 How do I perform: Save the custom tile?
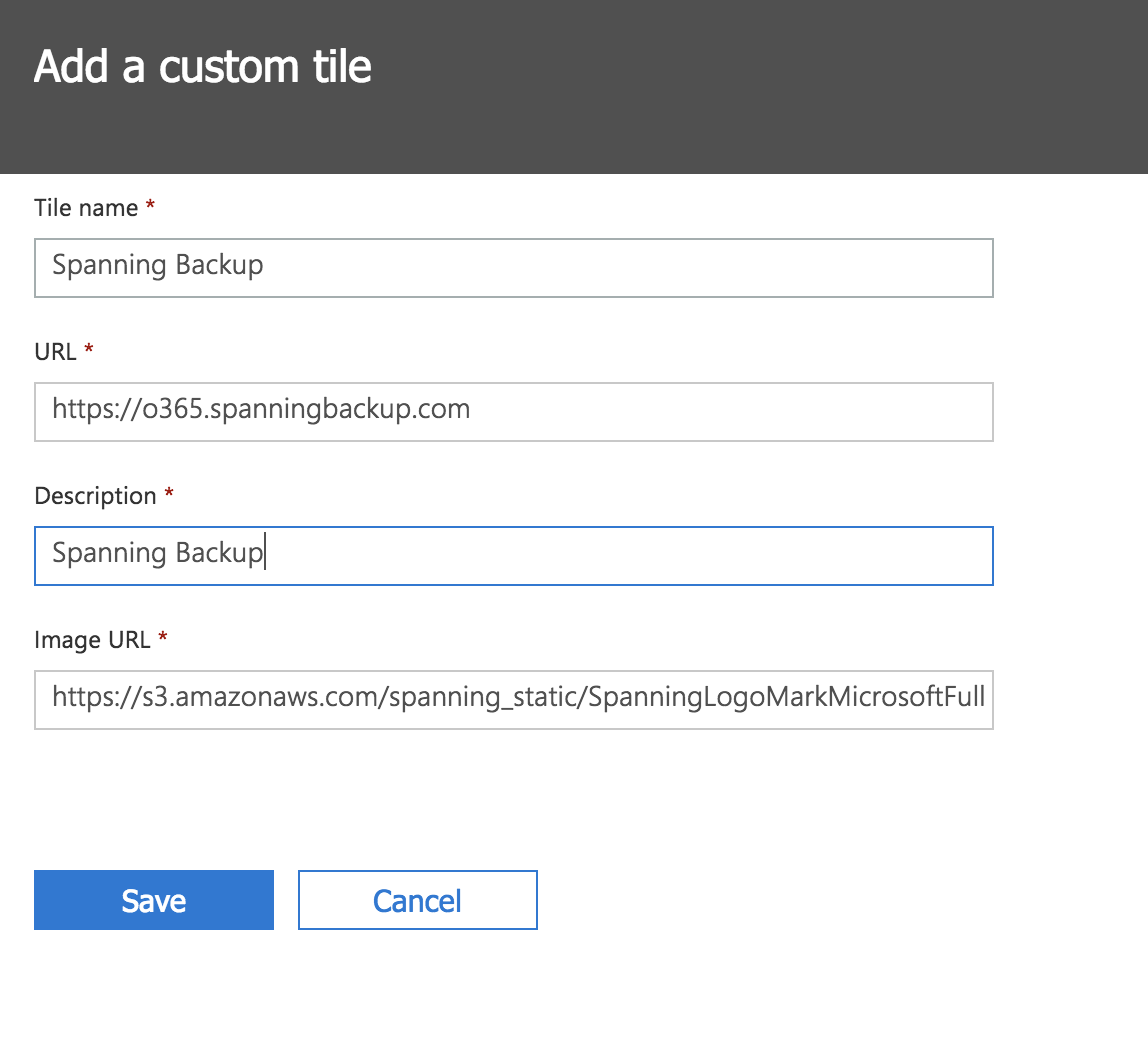[x=154, y=900]
